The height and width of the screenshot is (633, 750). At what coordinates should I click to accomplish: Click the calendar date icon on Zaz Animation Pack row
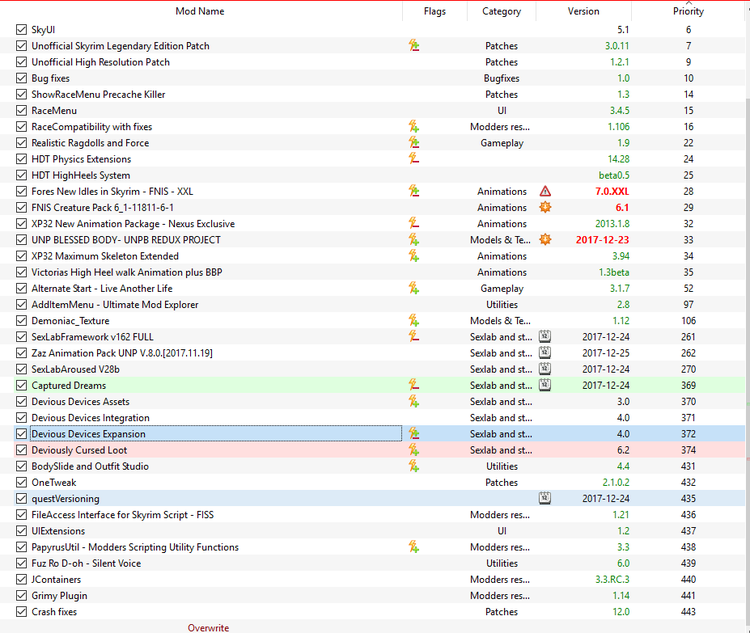545,353
